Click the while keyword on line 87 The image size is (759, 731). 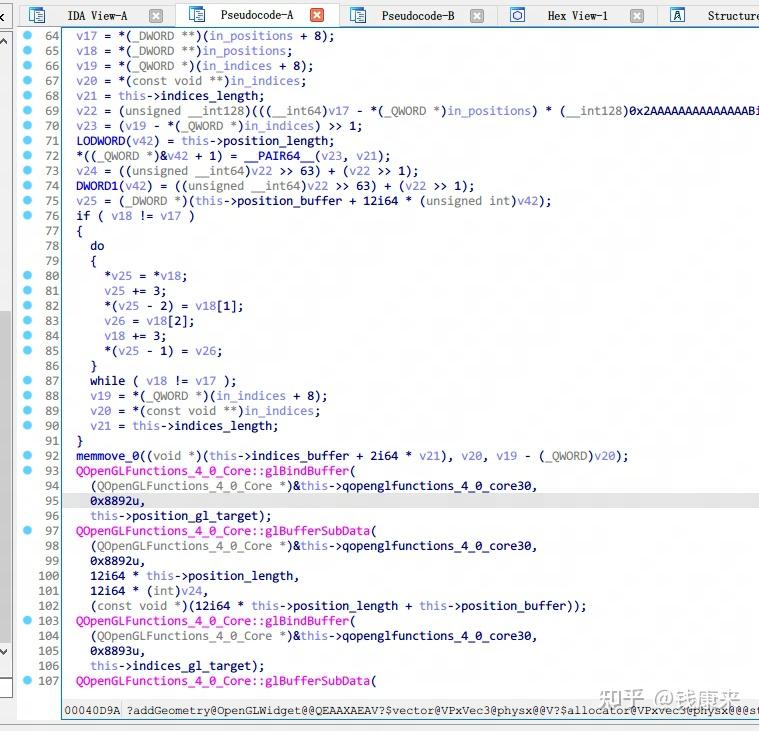pyautogui.click(x=107, y=381)
